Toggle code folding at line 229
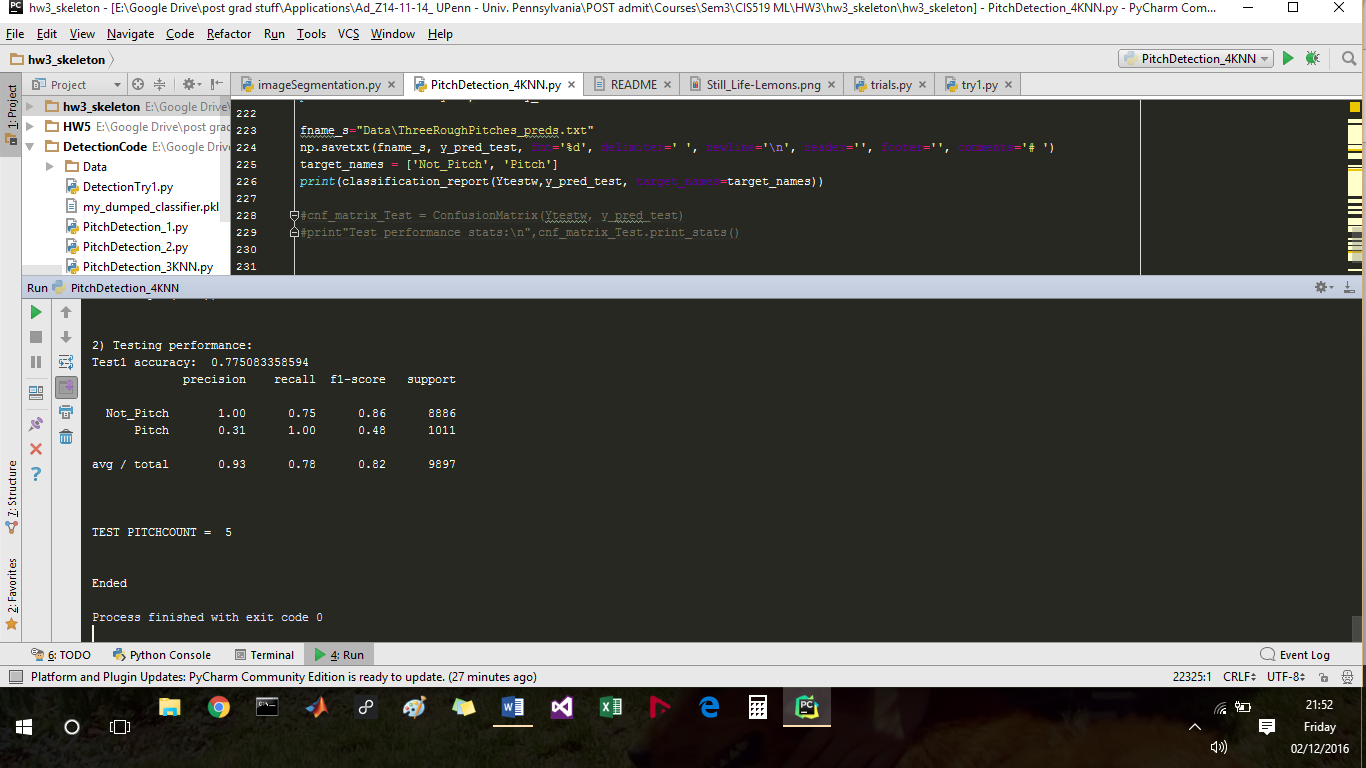Viewport: 1366px width, 768px height. coord(294,232)
